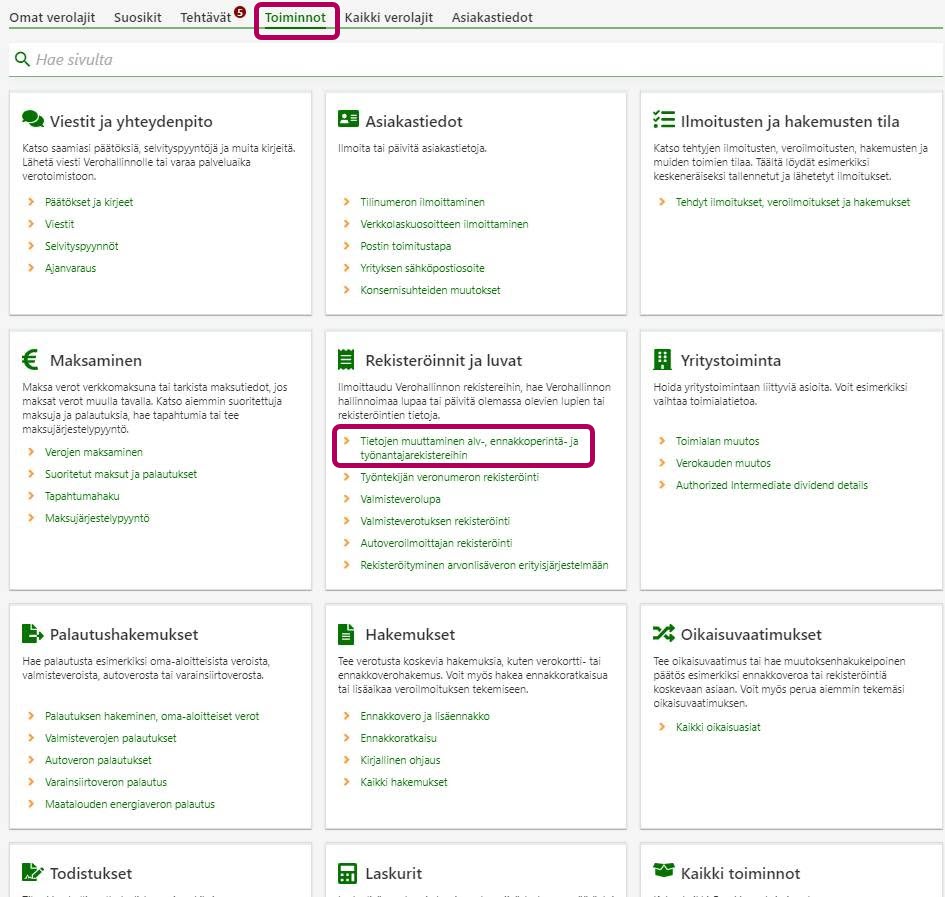Click the magnifier icon in the search bar
Viewport: 945px width, 897px height.
[22, 60]
